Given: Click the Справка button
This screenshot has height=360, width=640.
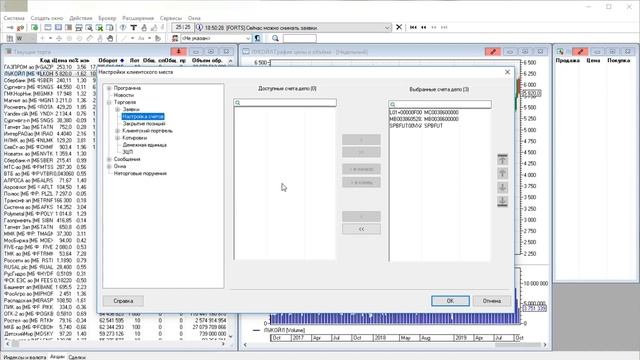Looking at the screenshot, I should (x=123, y=301).
